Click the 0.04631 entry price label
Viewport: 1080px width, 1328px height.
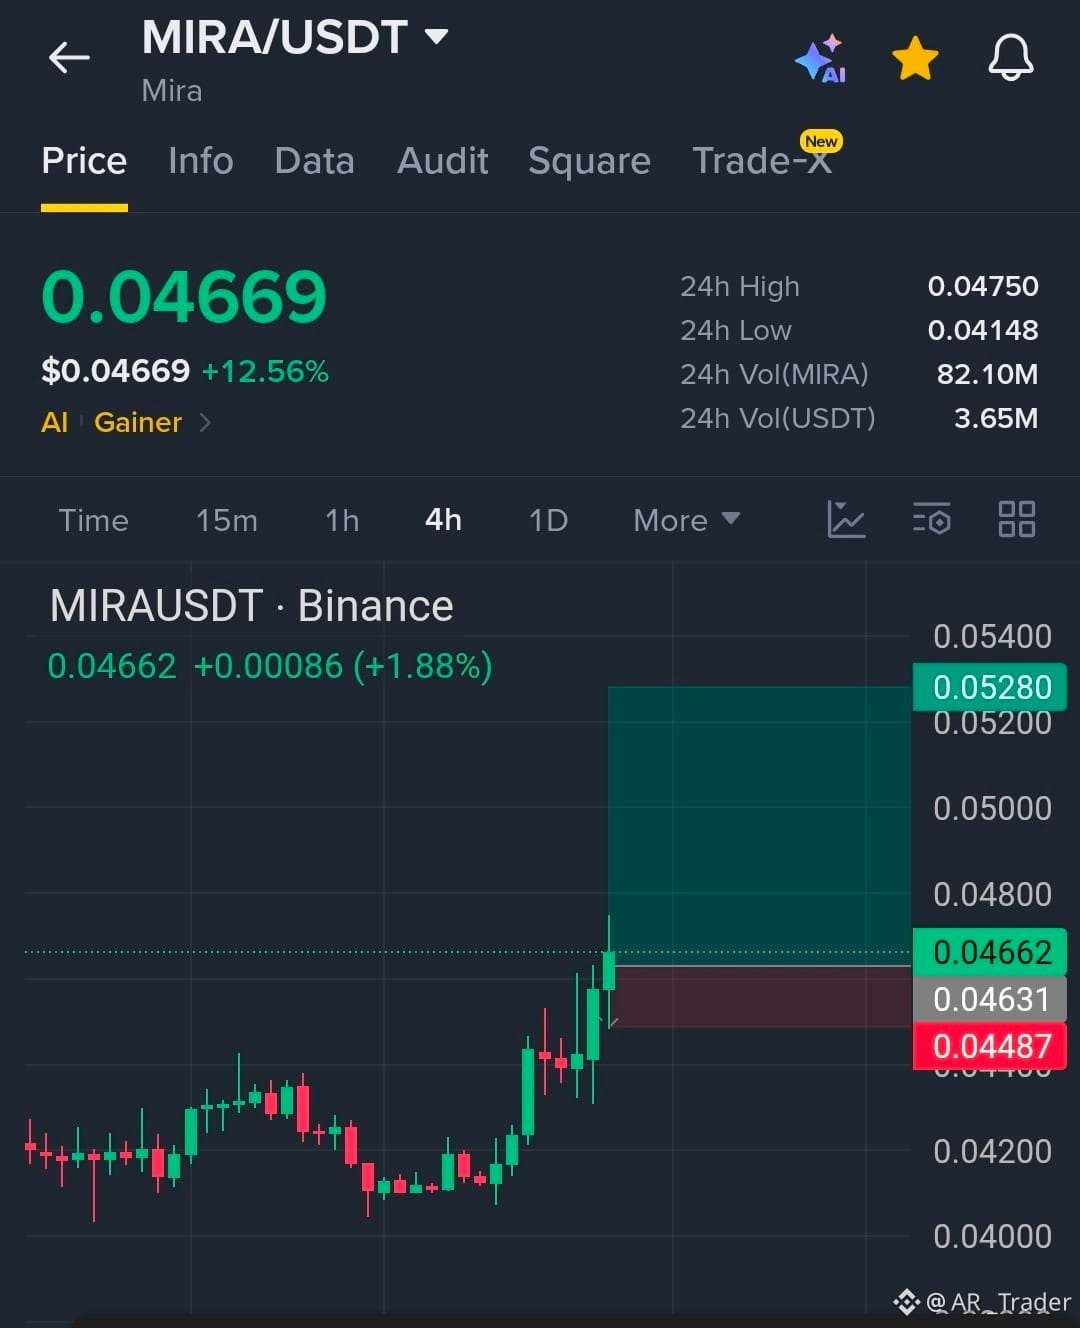(x=990, y=999)
